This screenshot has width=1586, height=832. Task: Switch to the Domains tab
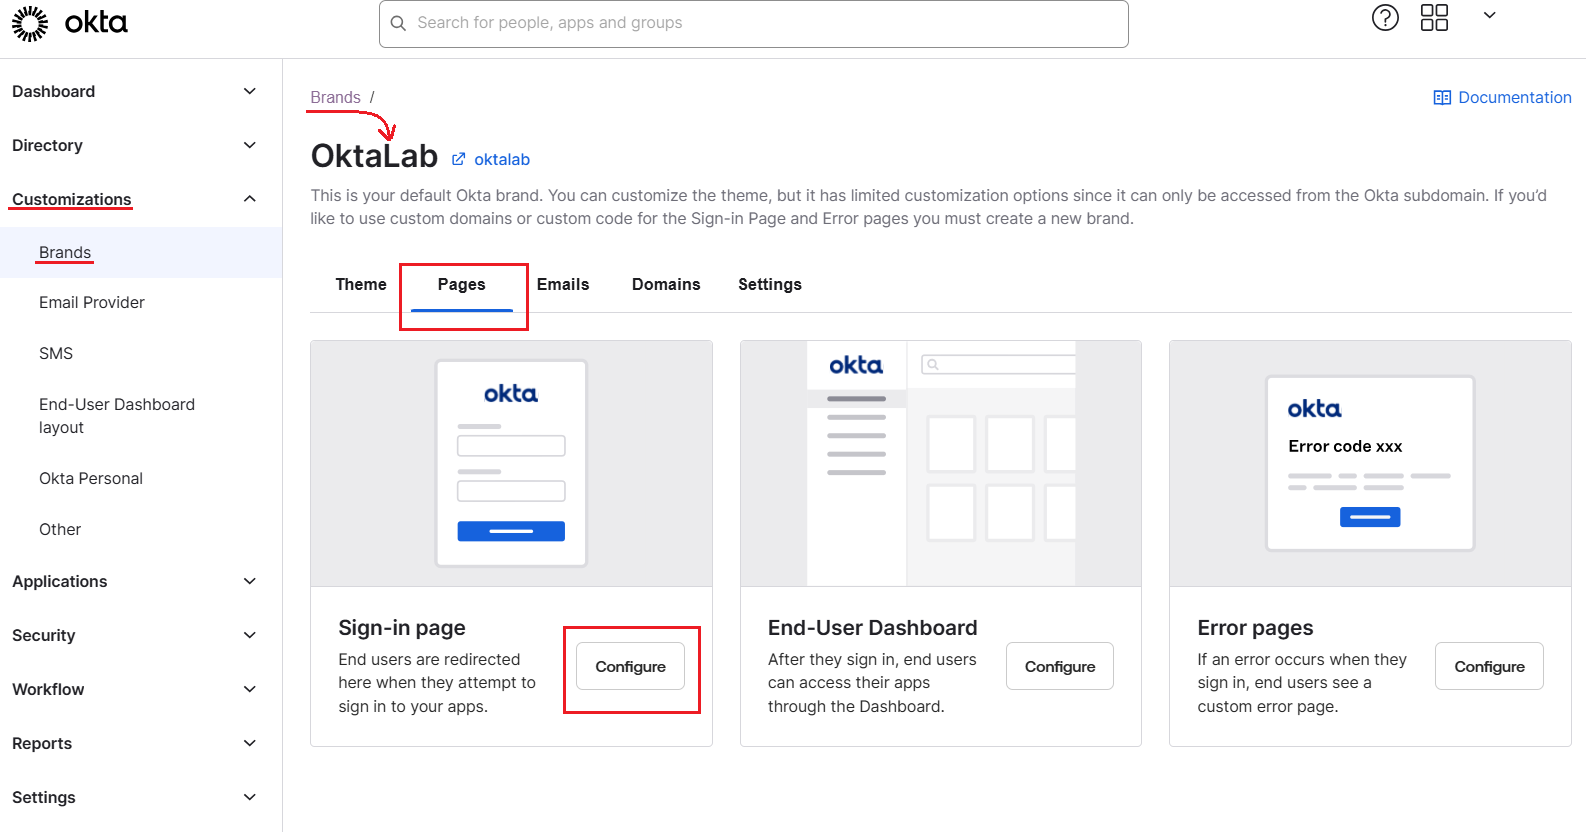click(x=666, y=285)
